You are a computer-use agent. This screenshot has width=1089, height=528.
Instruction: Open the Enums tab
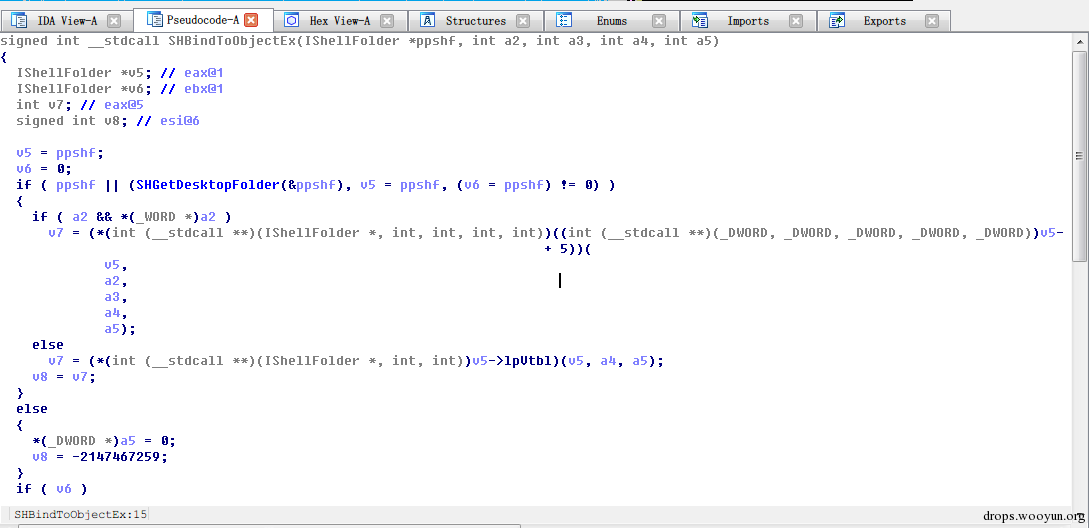coord(611,21)
